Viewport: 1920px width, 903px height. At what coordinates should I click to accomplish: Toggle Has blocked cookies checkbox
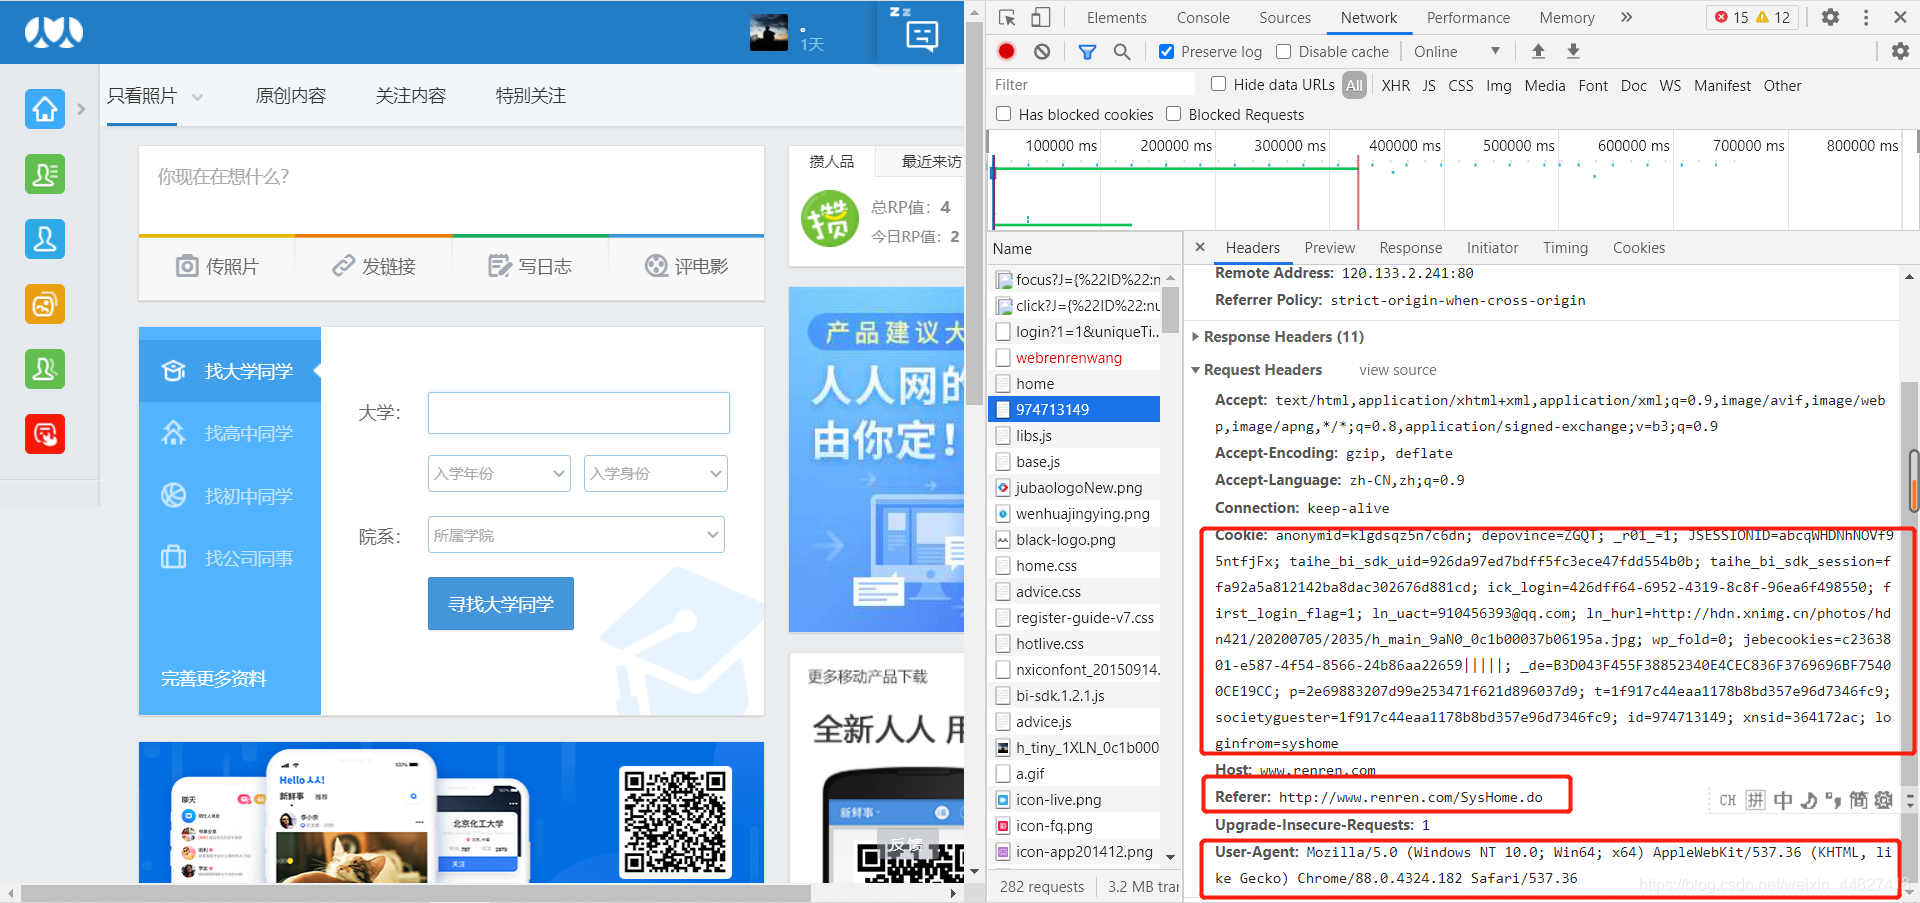pos(1003,114)
